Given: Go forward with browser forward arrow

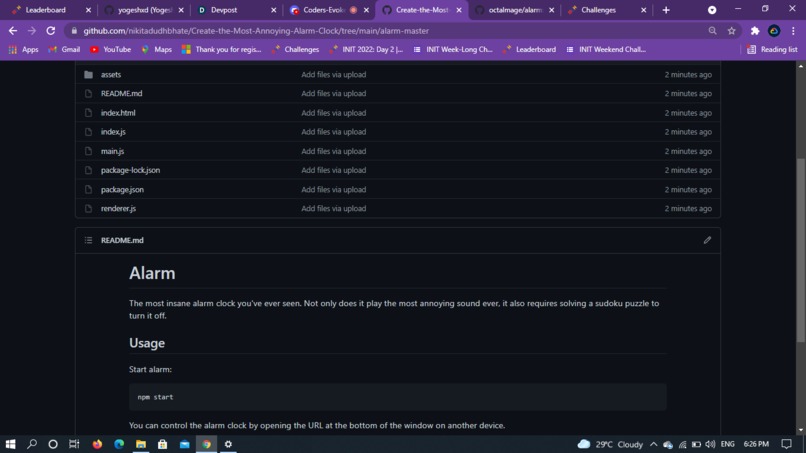Looking at the screenshot, I should pos(32,31).
